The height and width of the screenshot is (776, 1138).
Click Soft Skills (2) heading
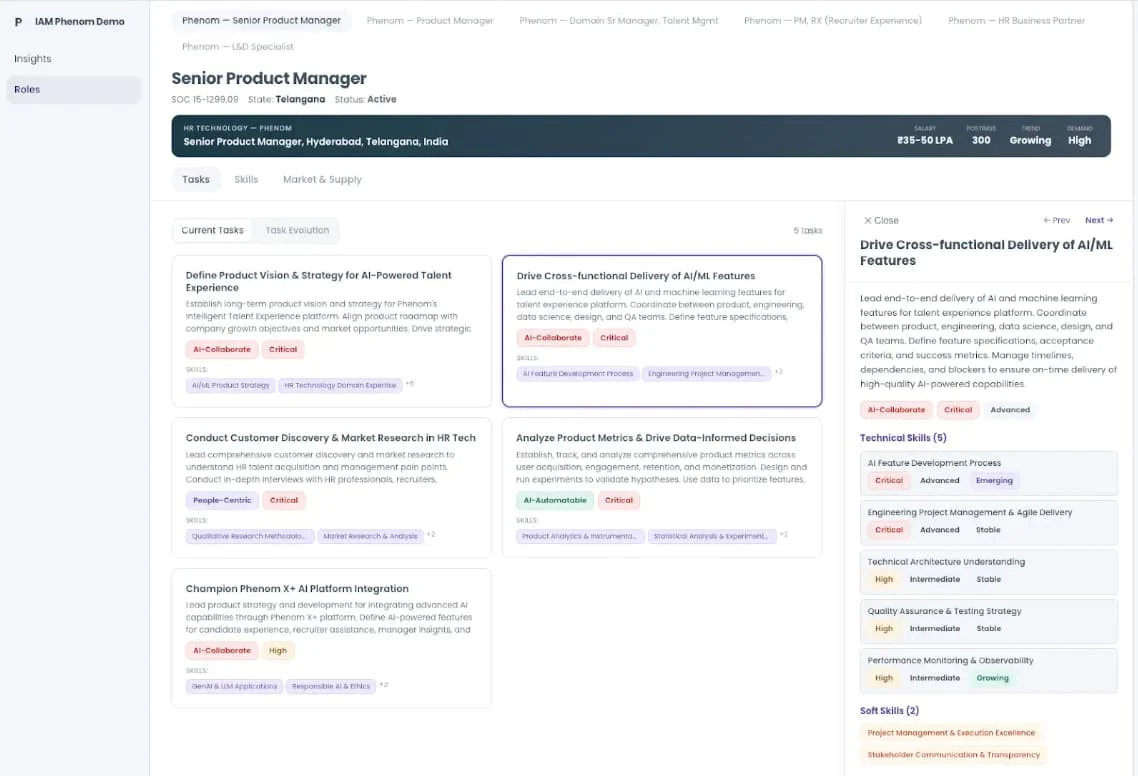[889, 711]
